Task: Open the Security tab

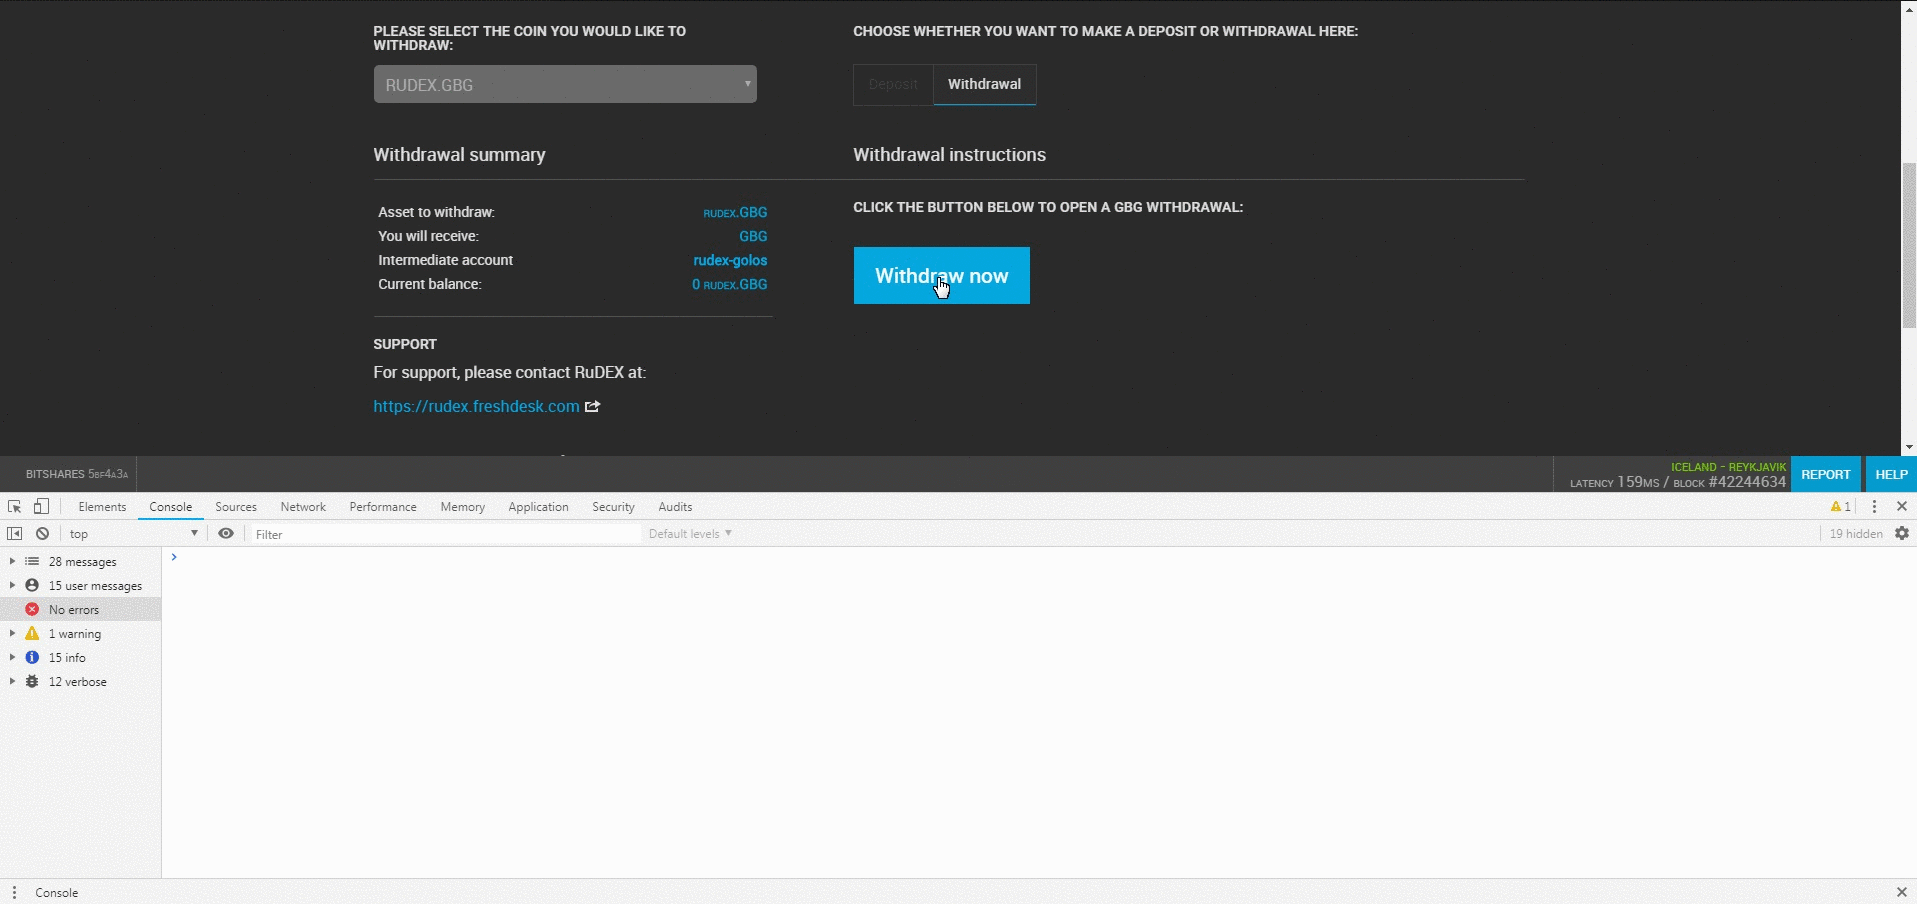Action: 613,507
